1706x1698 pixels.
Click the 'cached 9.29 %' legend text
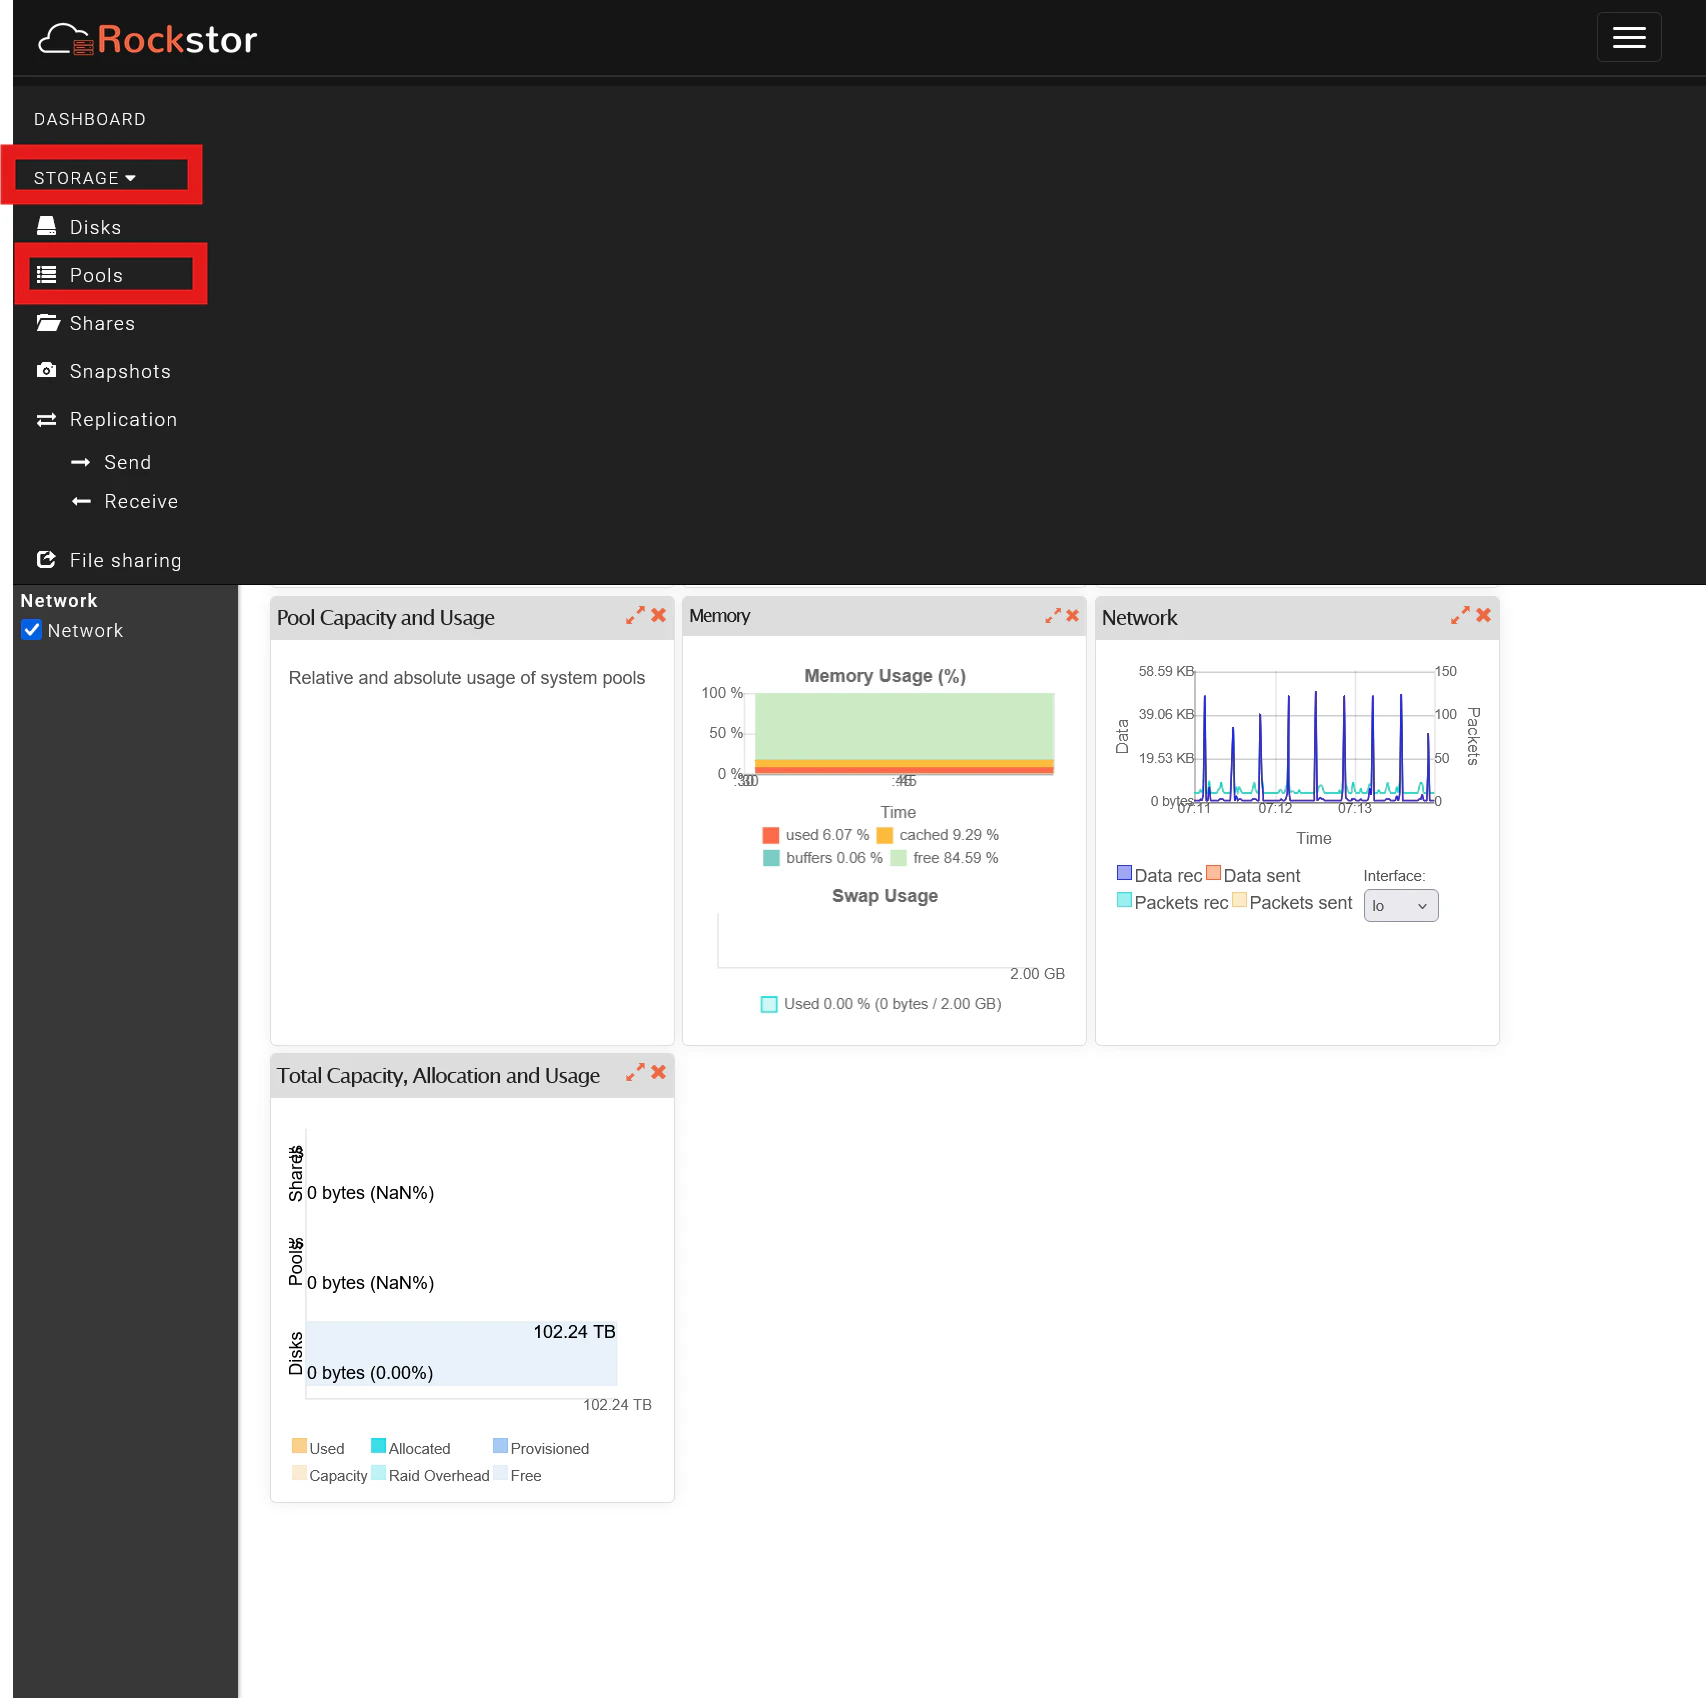tap(949, 835)
